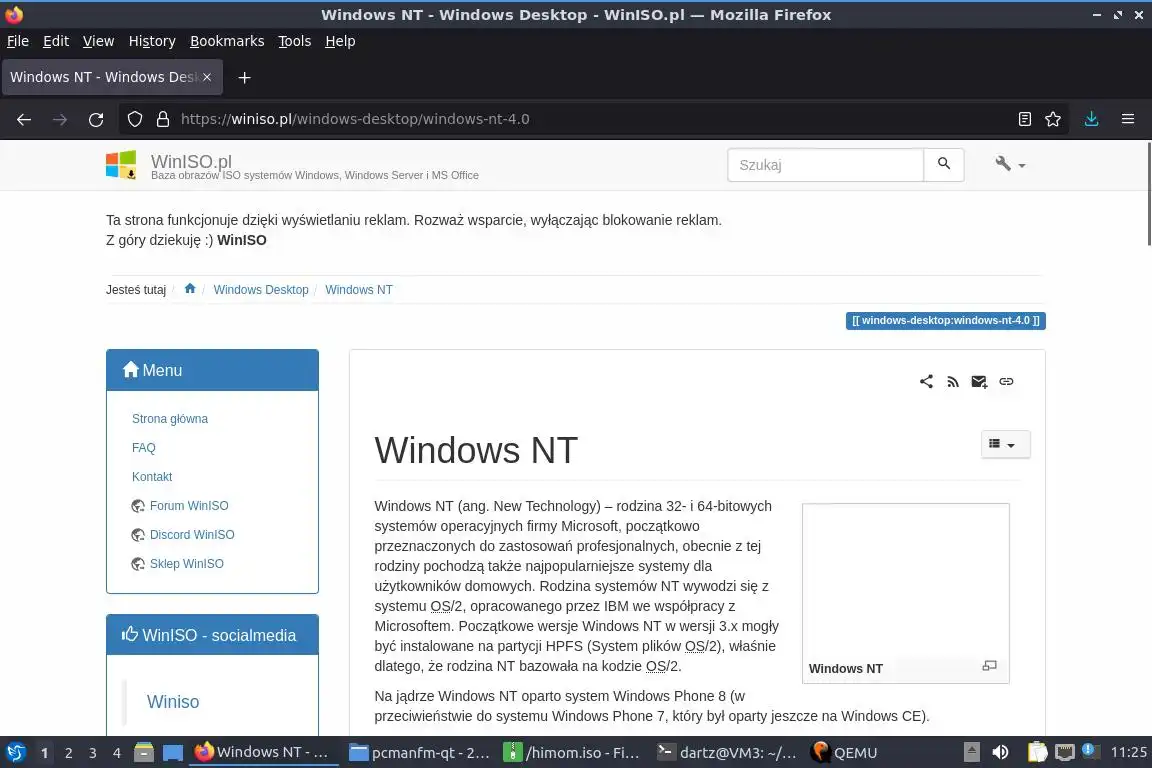The height and width of the screenshot is (768, 1152).
Task: Open the volume speaker tray icon
Action: pyautogui.click(x=1000, y=752)
